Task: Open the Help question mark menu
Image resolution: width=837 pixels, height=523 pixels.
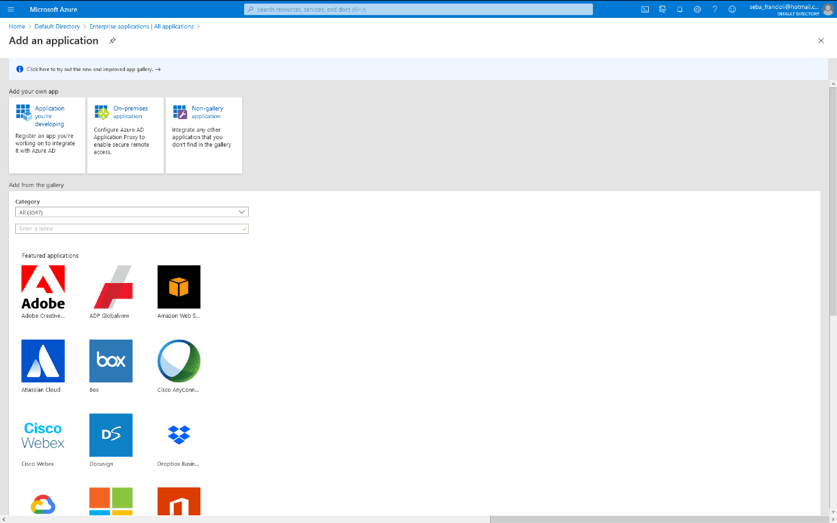Action: (x=715, y=10)
